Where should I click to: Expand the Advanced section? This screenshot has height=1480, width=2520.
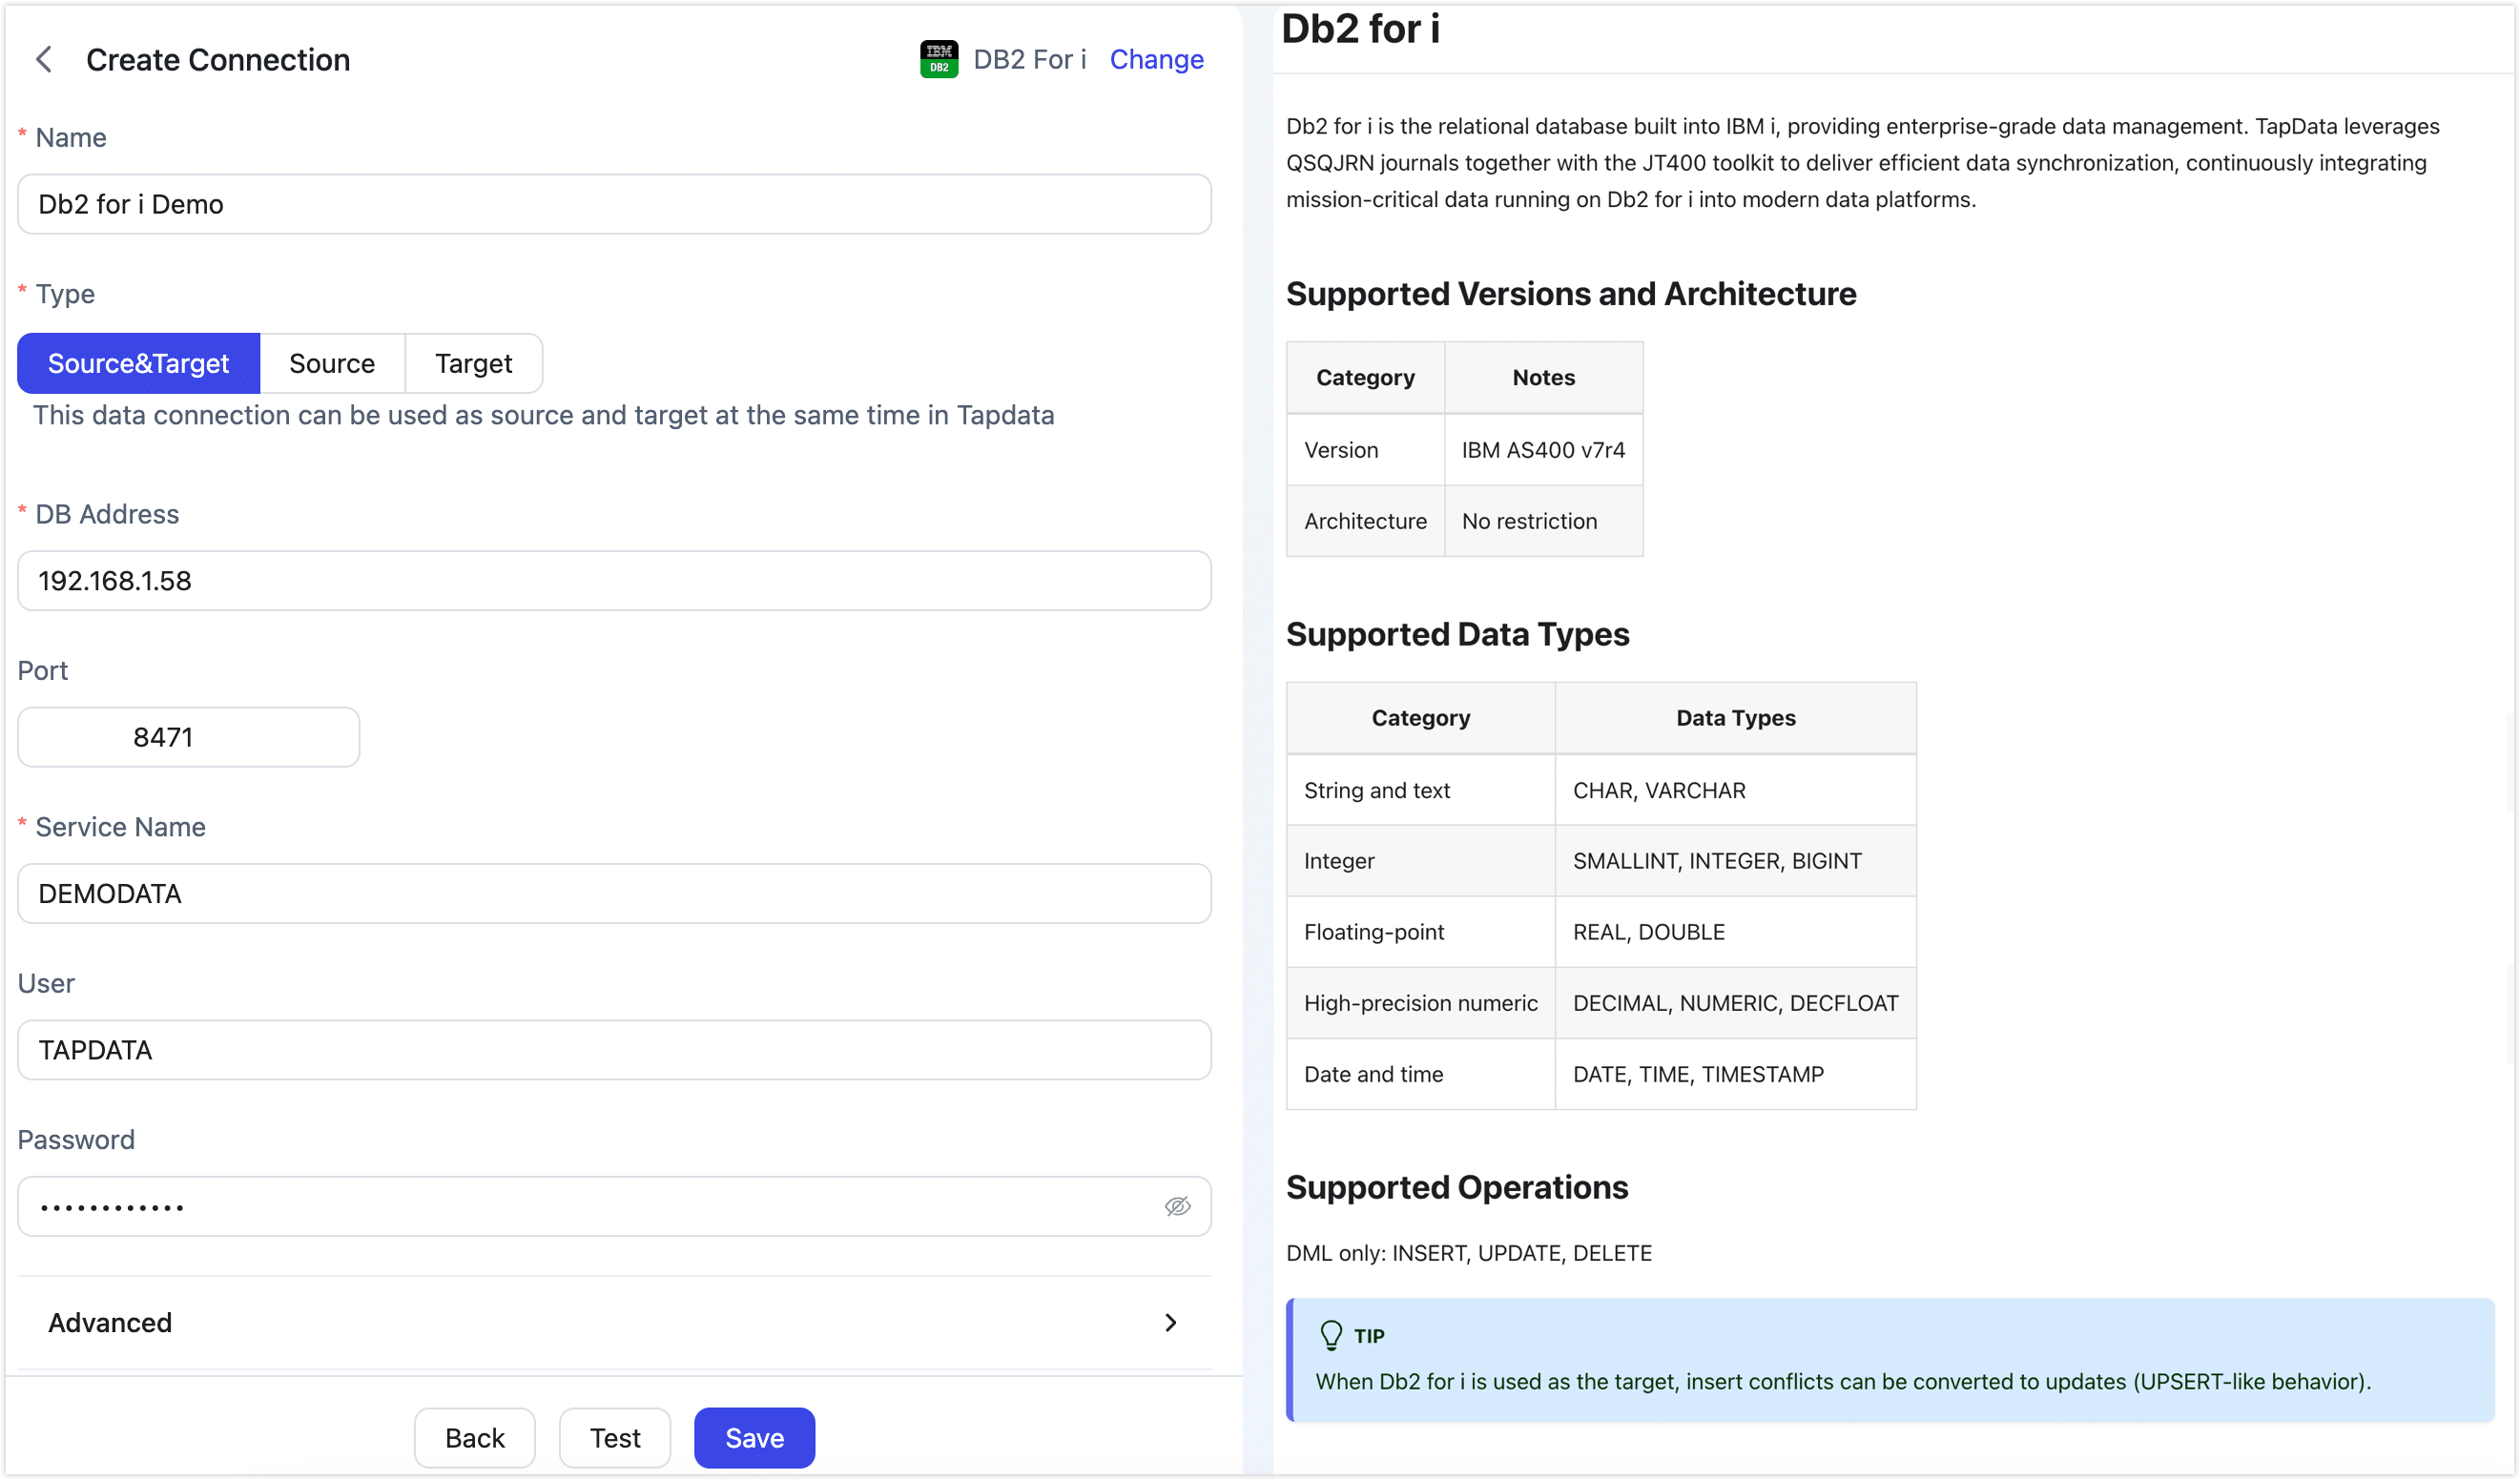(110, 1322)
